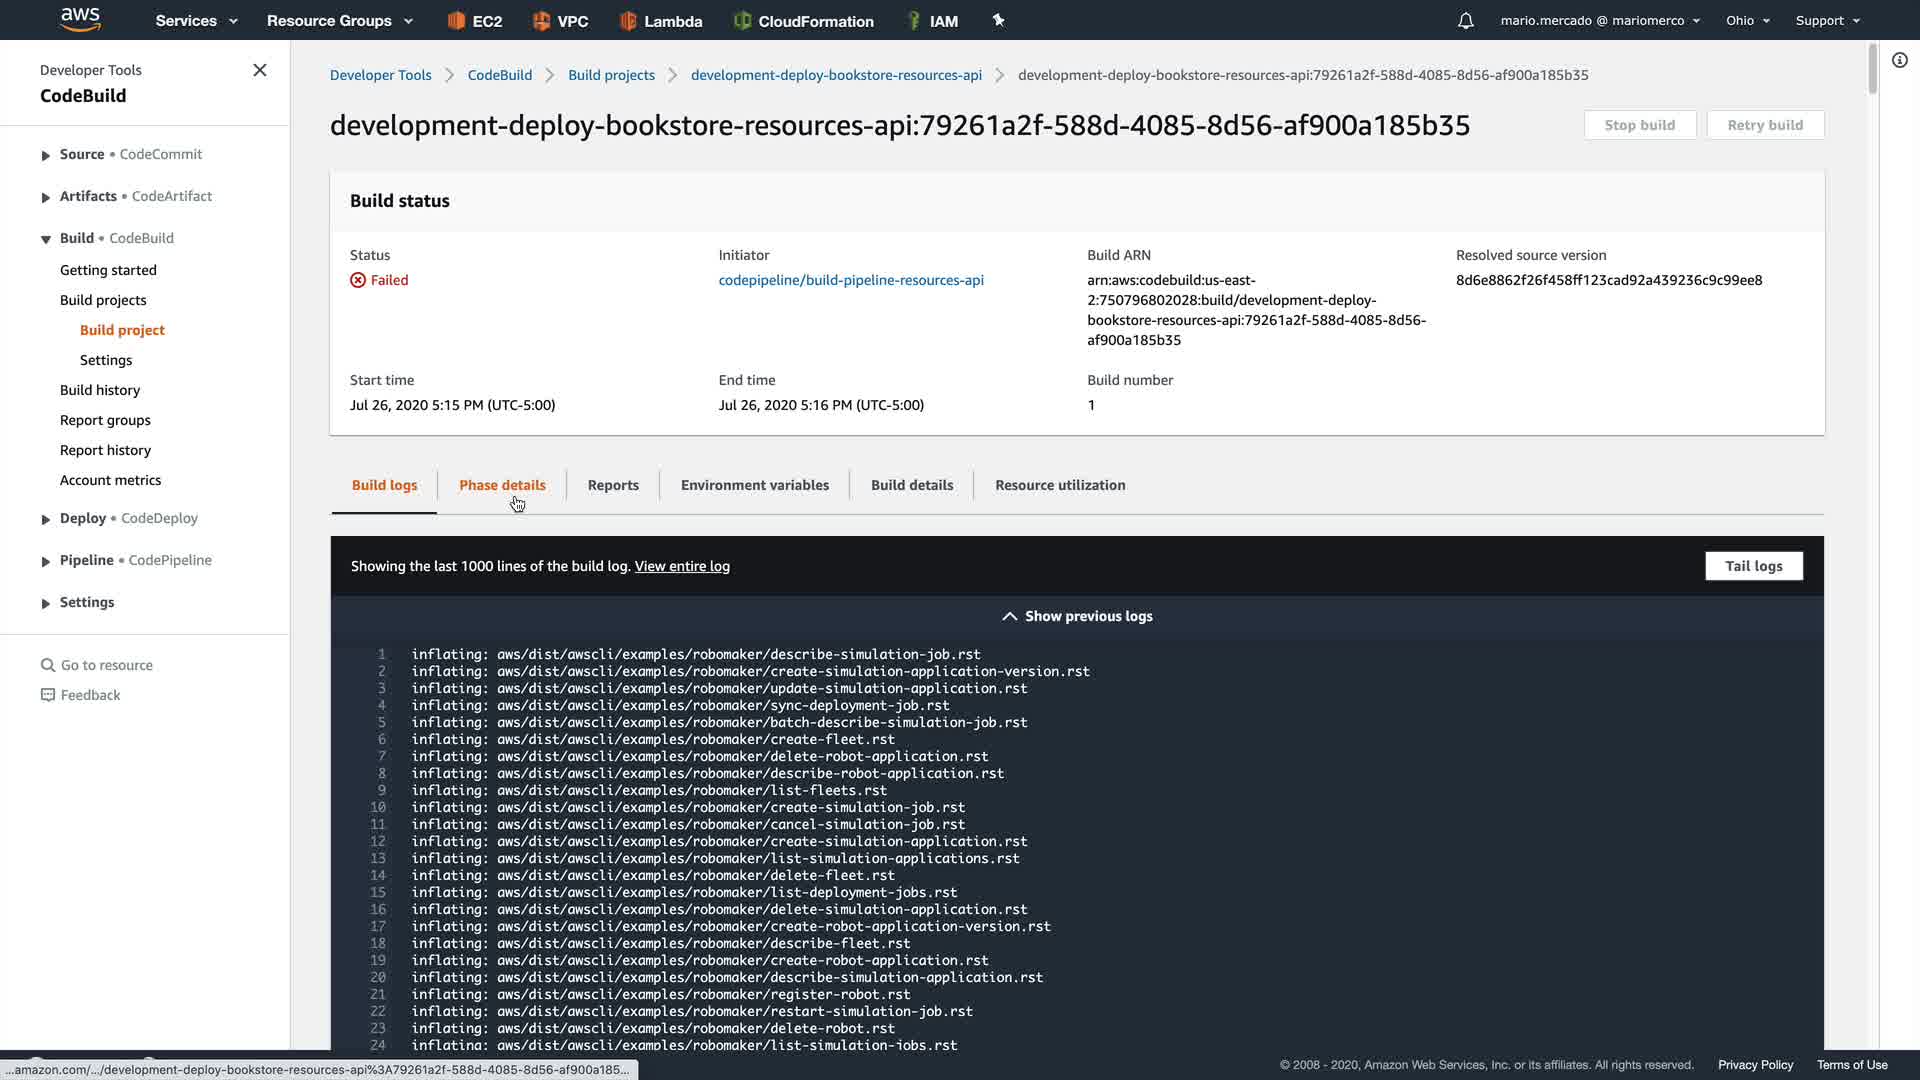
Task: Open the info panel icon
Action: pos(1899,60)
